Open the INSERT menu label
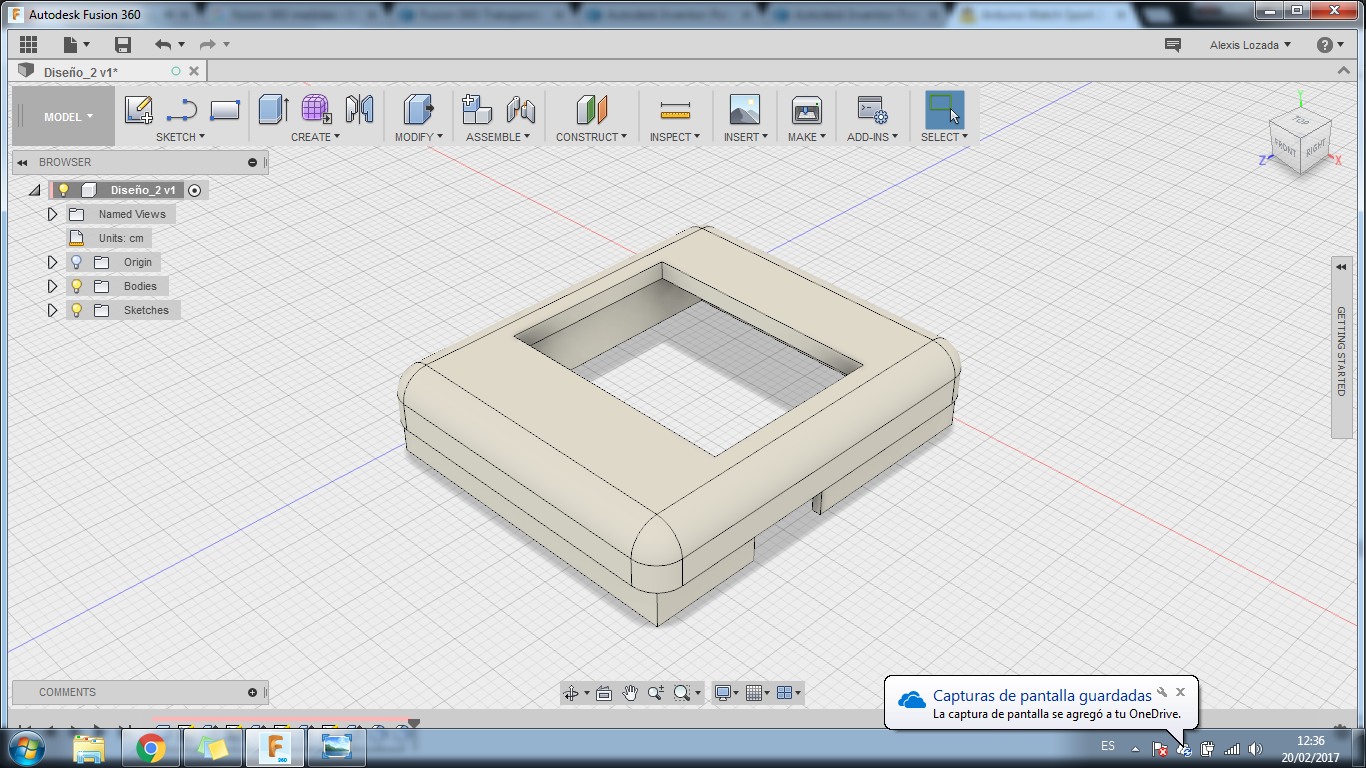1366x768 pixels. [746, 137]
